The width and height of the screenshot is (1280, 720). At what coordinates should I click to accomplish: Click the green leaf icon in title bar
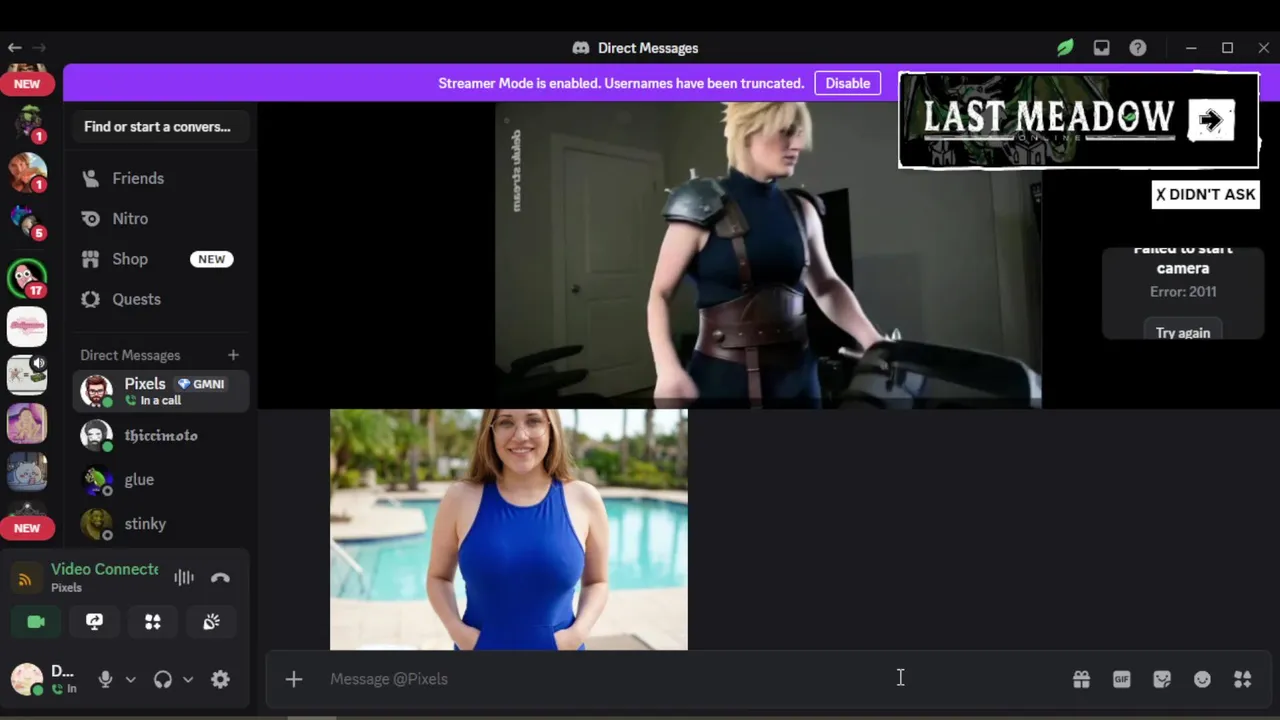[x=1065, y=48]
